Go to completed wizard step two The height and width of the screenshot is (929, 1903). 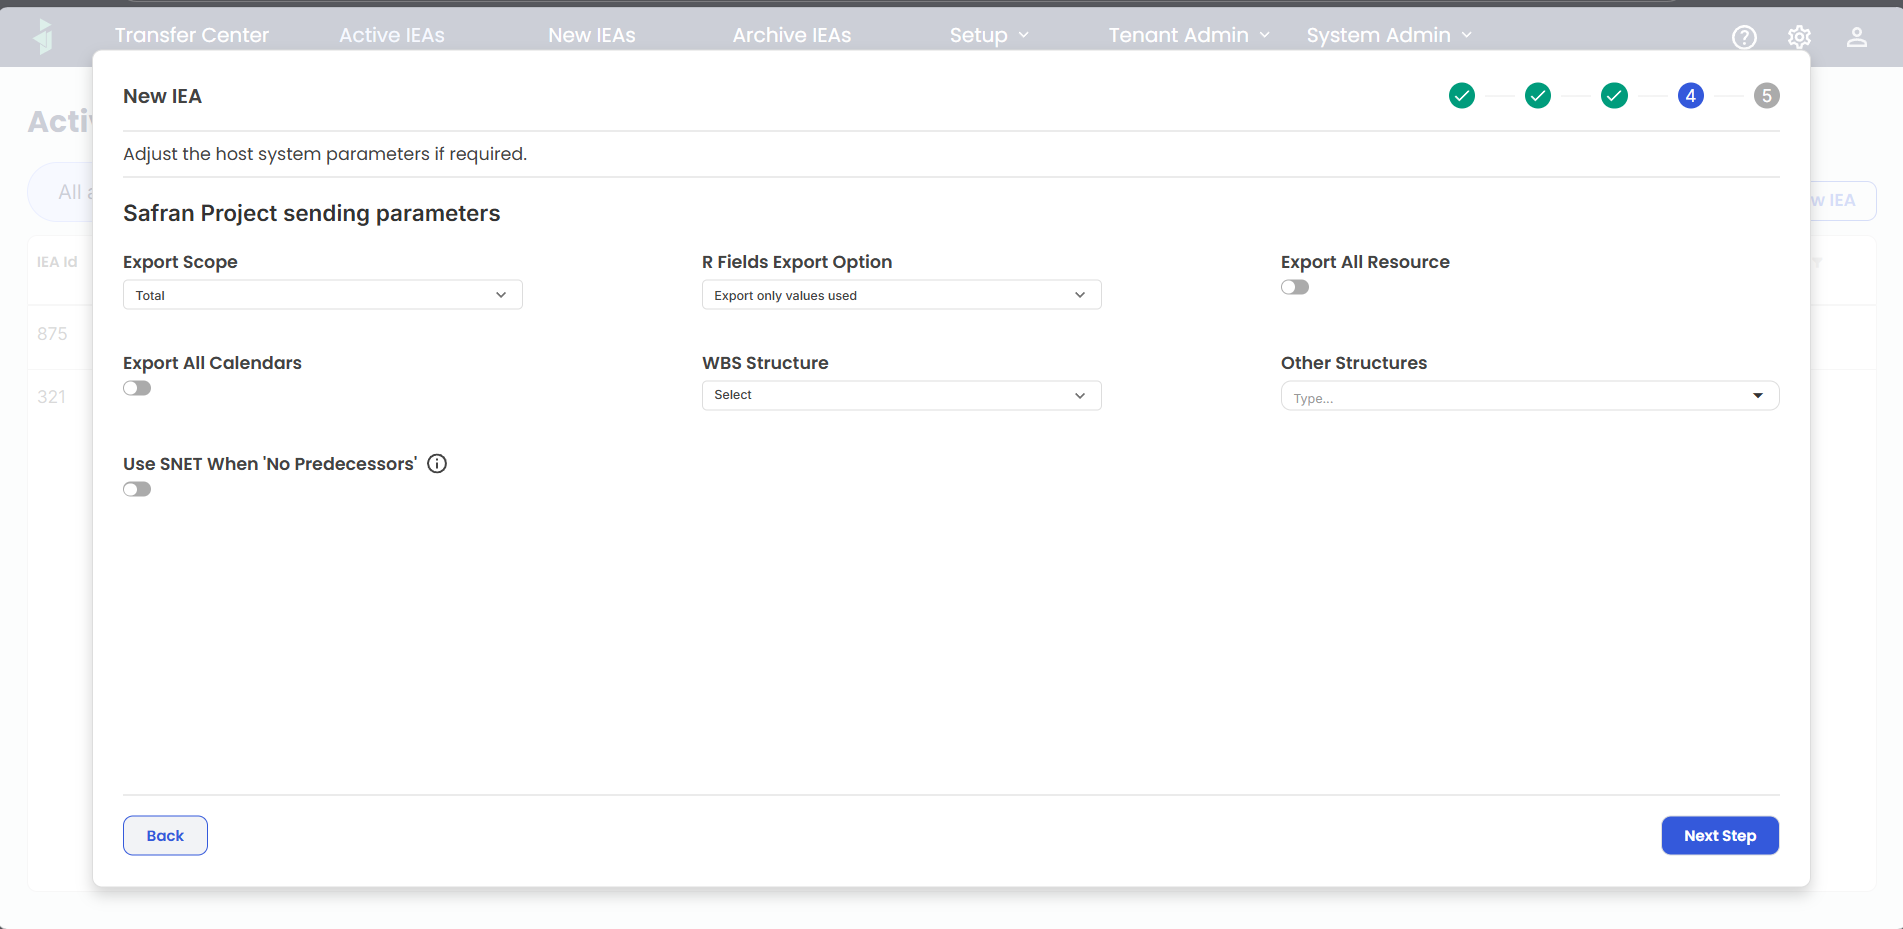pyautogui.click(x=1538, y=96)
